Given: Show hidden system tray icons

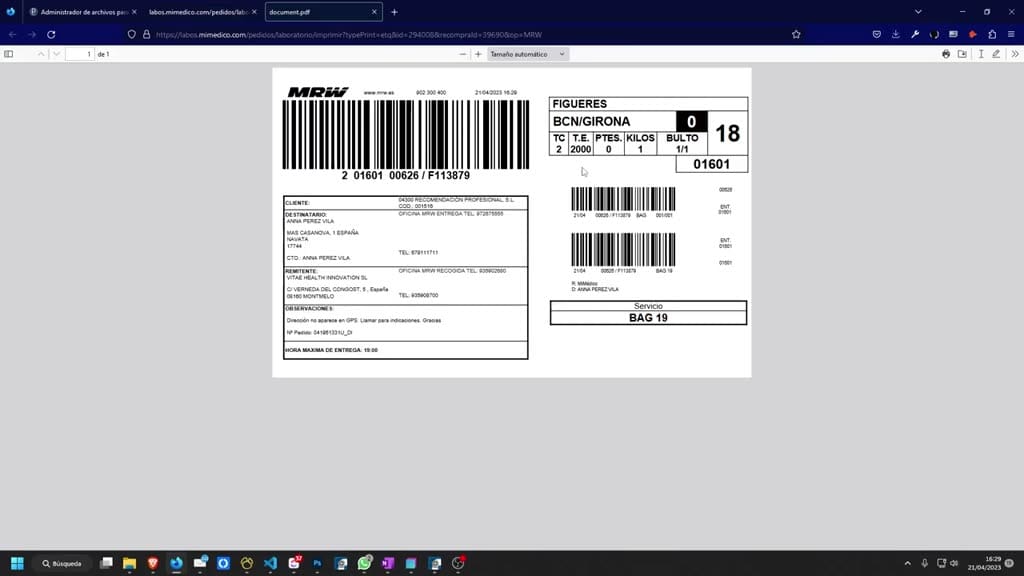Looking at the screenshot, I should pos(907,563).
